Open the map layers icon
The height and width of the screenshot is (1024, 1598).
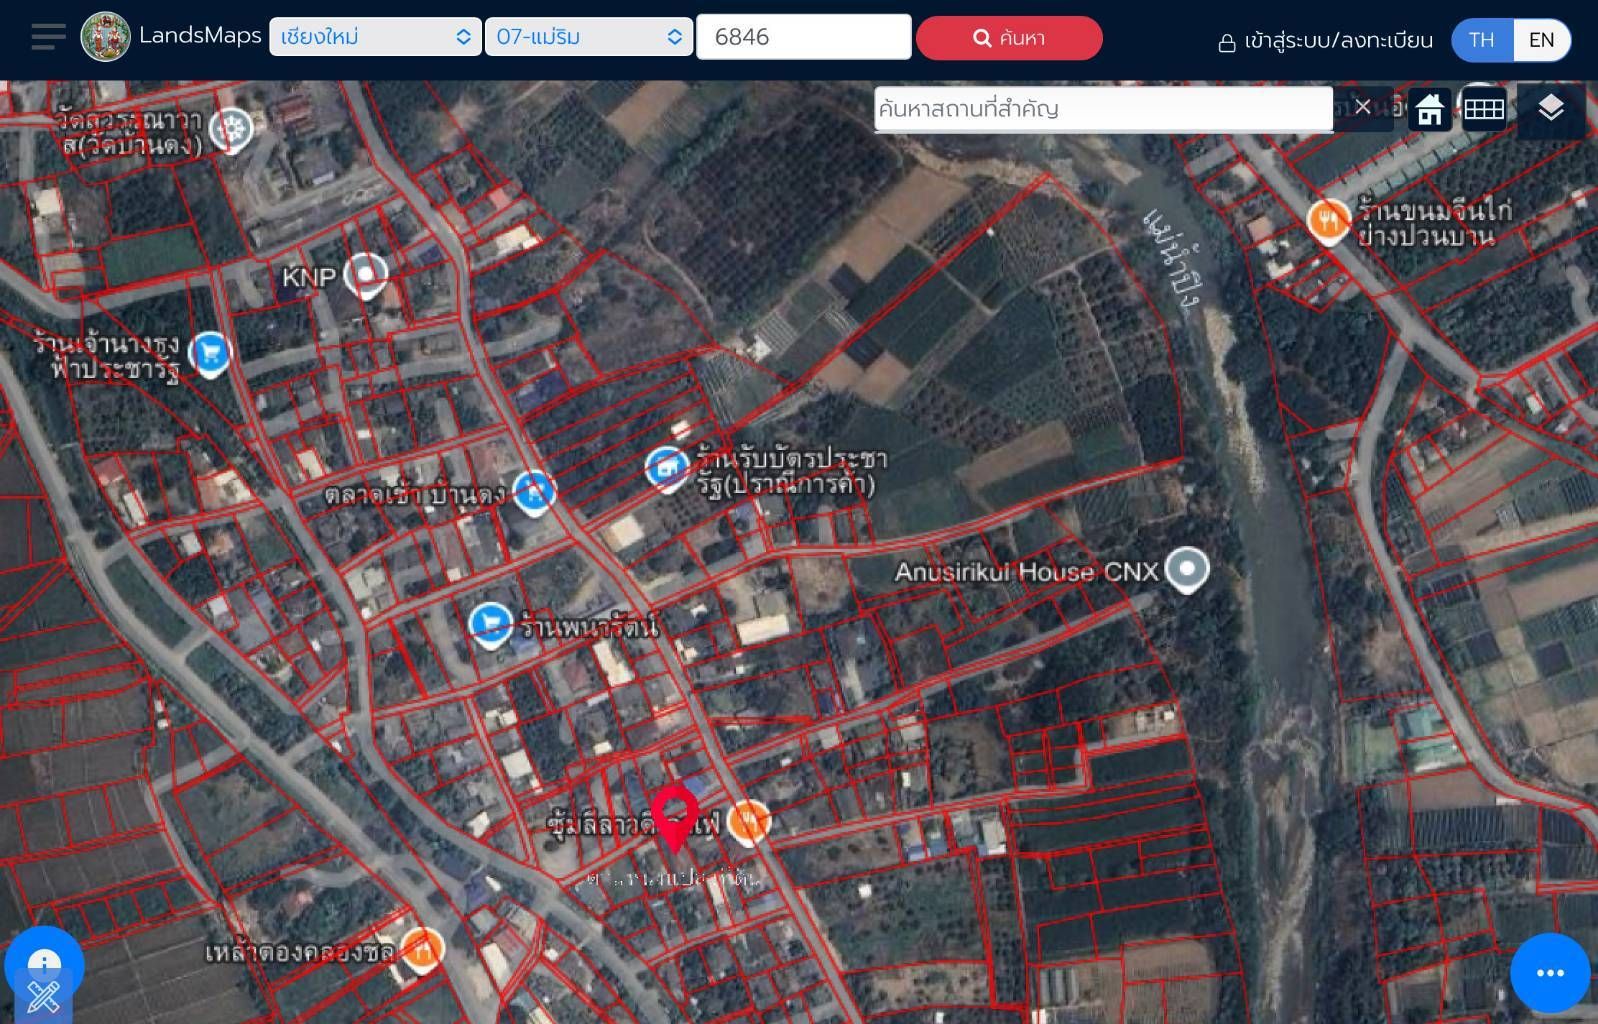[x=1550, y=109]
